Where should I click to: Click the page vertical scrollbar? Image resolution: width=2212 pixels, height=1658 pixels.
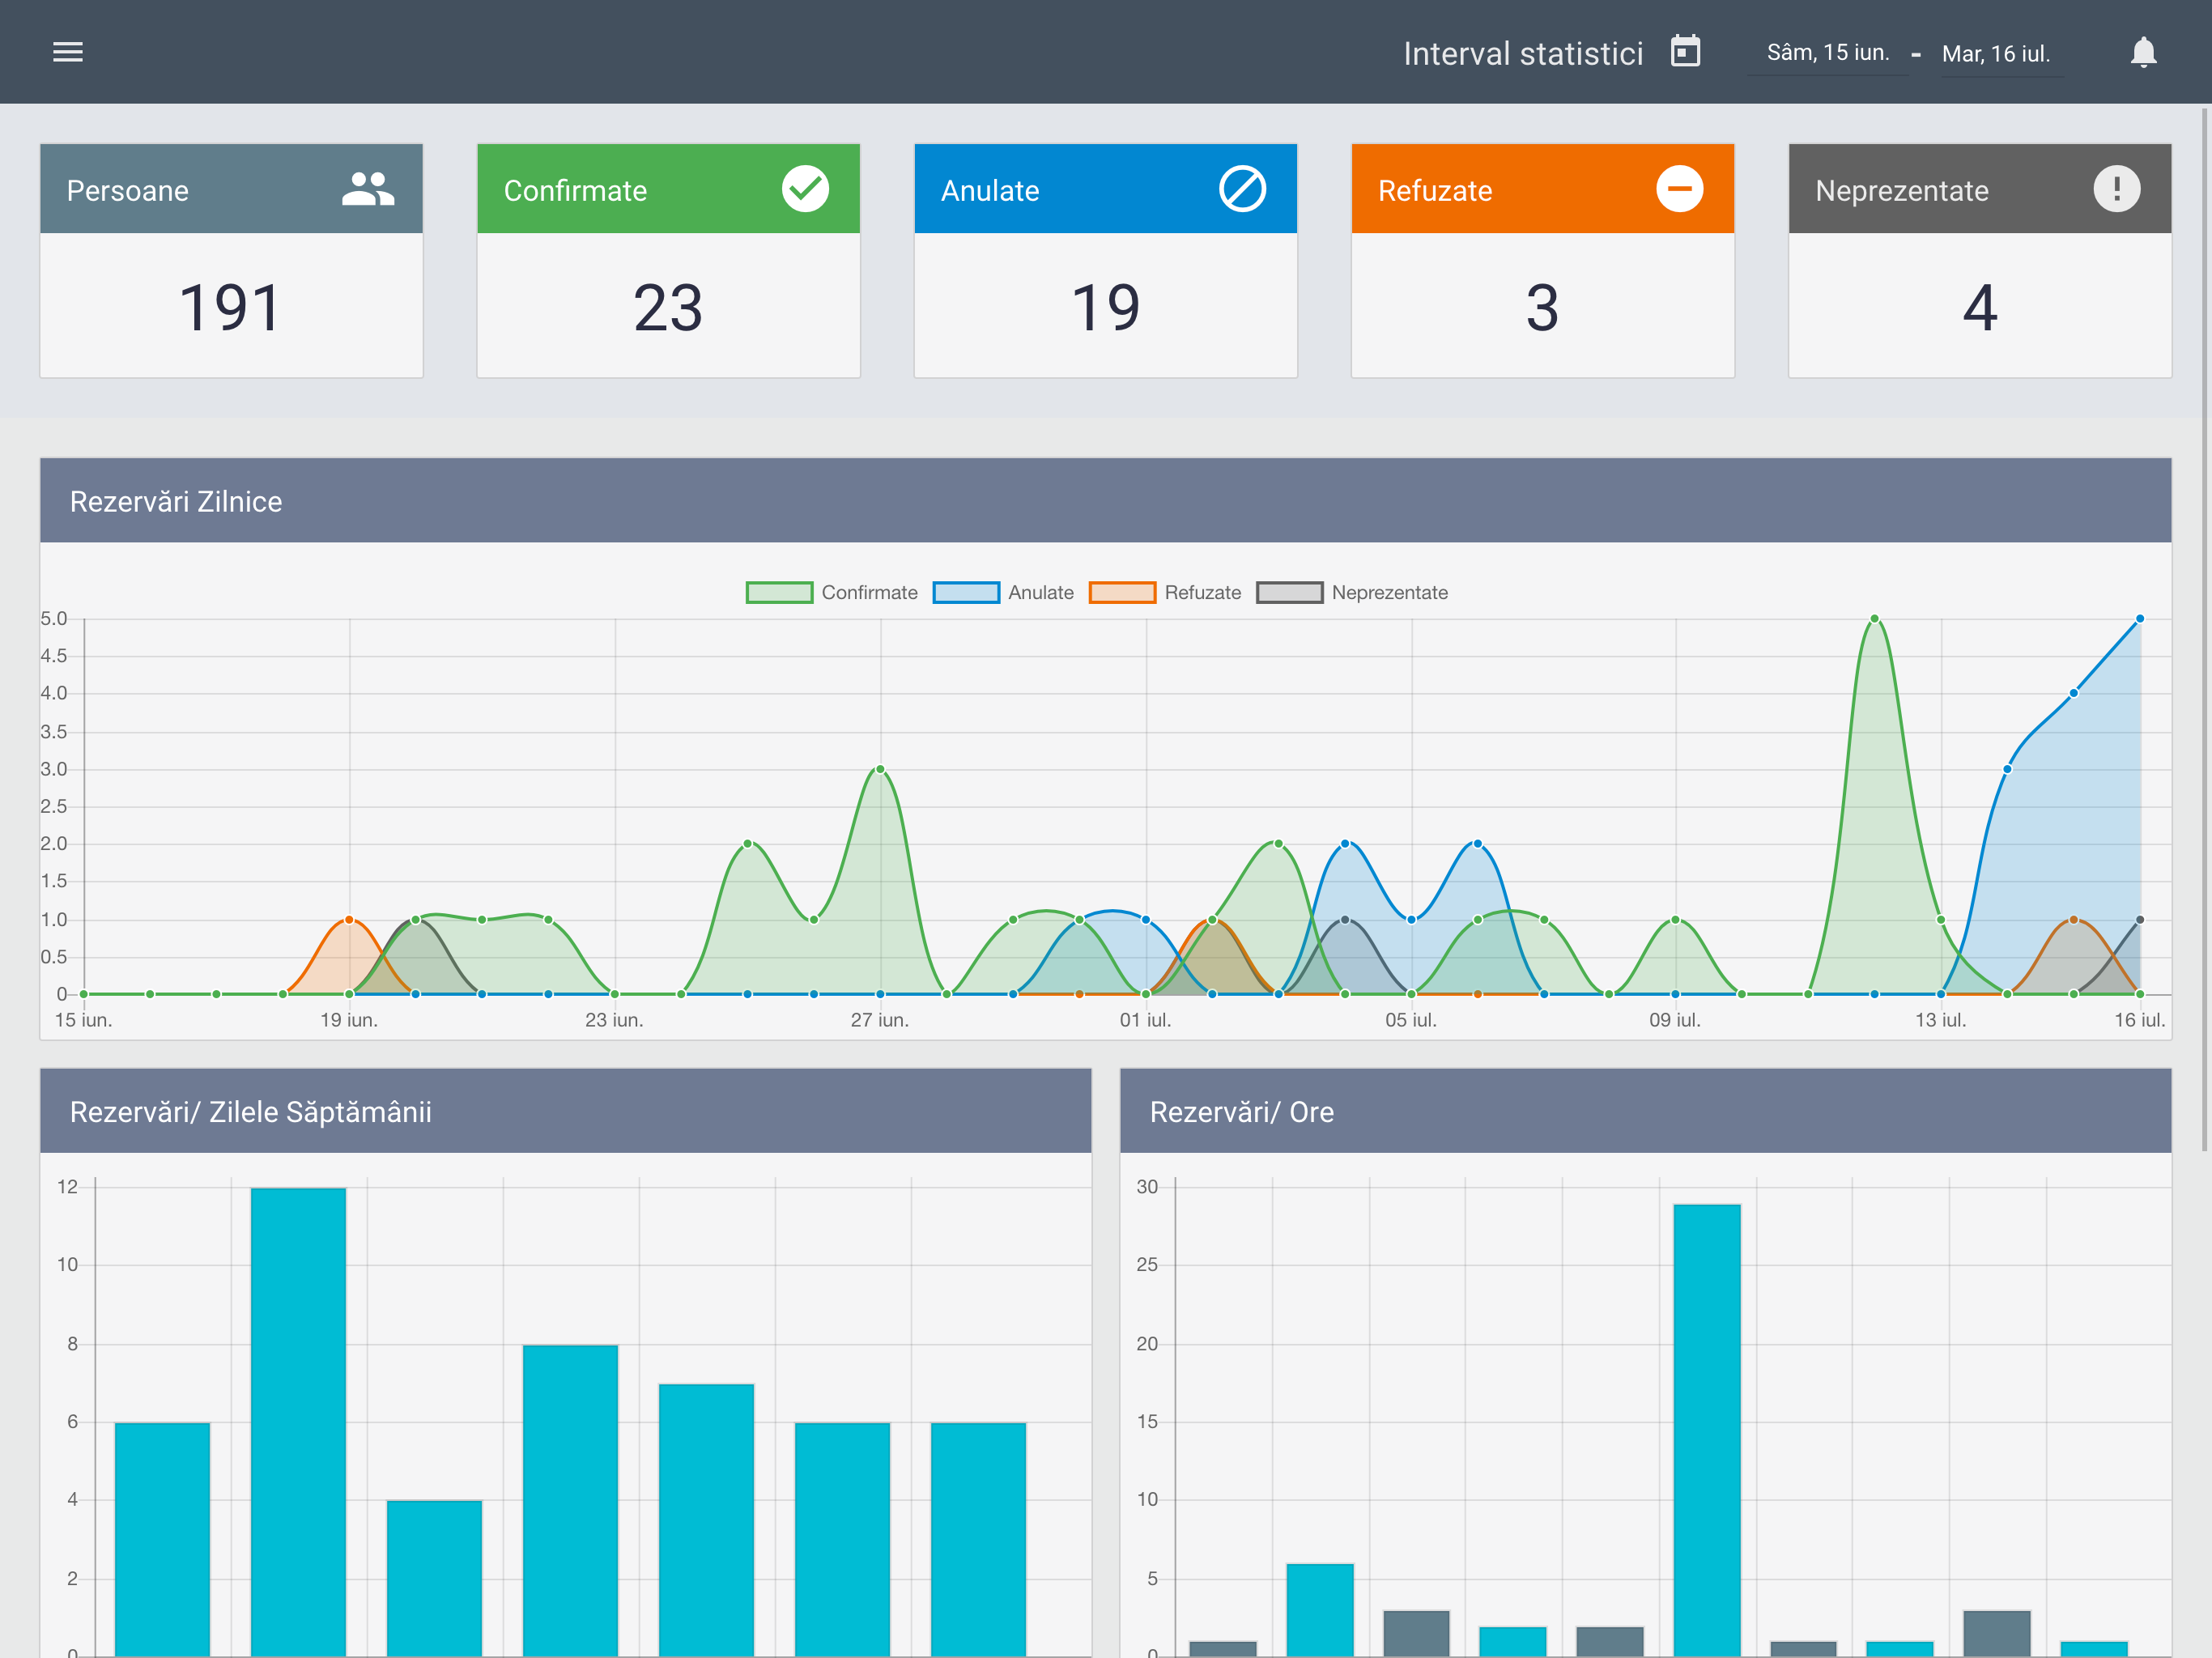tap(2205, 630)
